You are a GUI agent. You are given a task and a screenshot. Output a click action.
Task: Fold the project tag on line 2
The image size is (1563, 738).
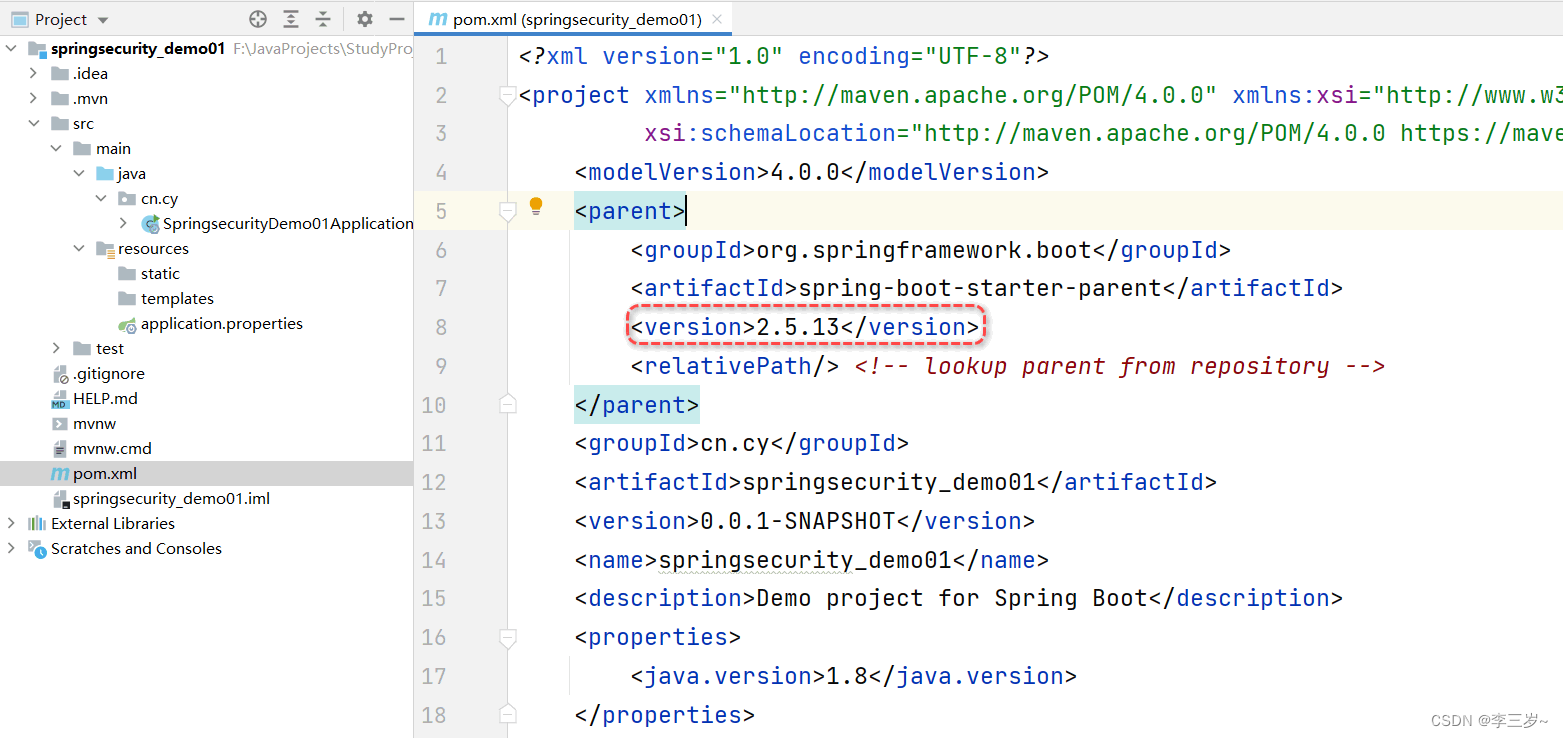point(507,95)
